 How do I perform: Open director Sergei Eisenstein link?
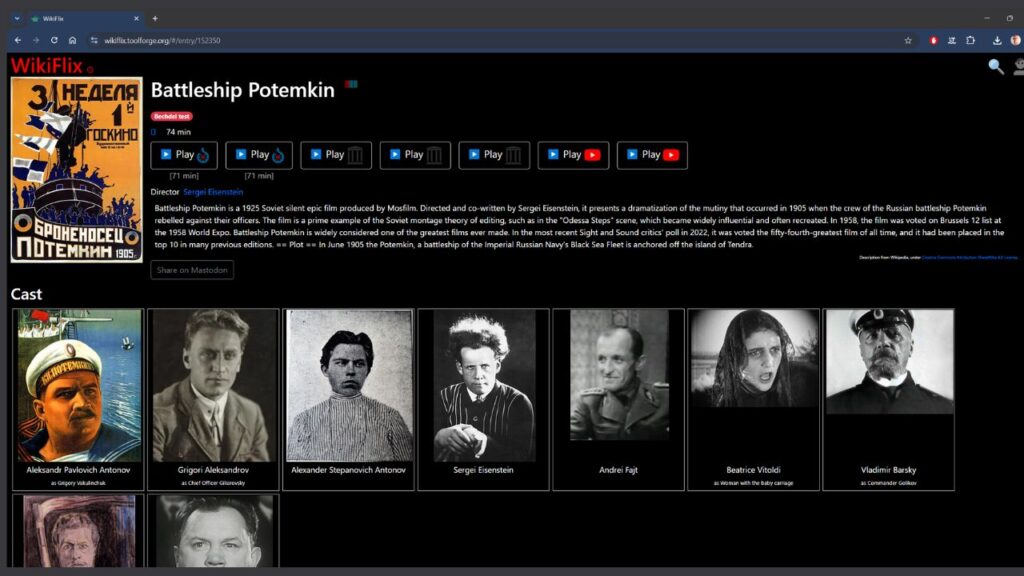click(x=212, y=191)
